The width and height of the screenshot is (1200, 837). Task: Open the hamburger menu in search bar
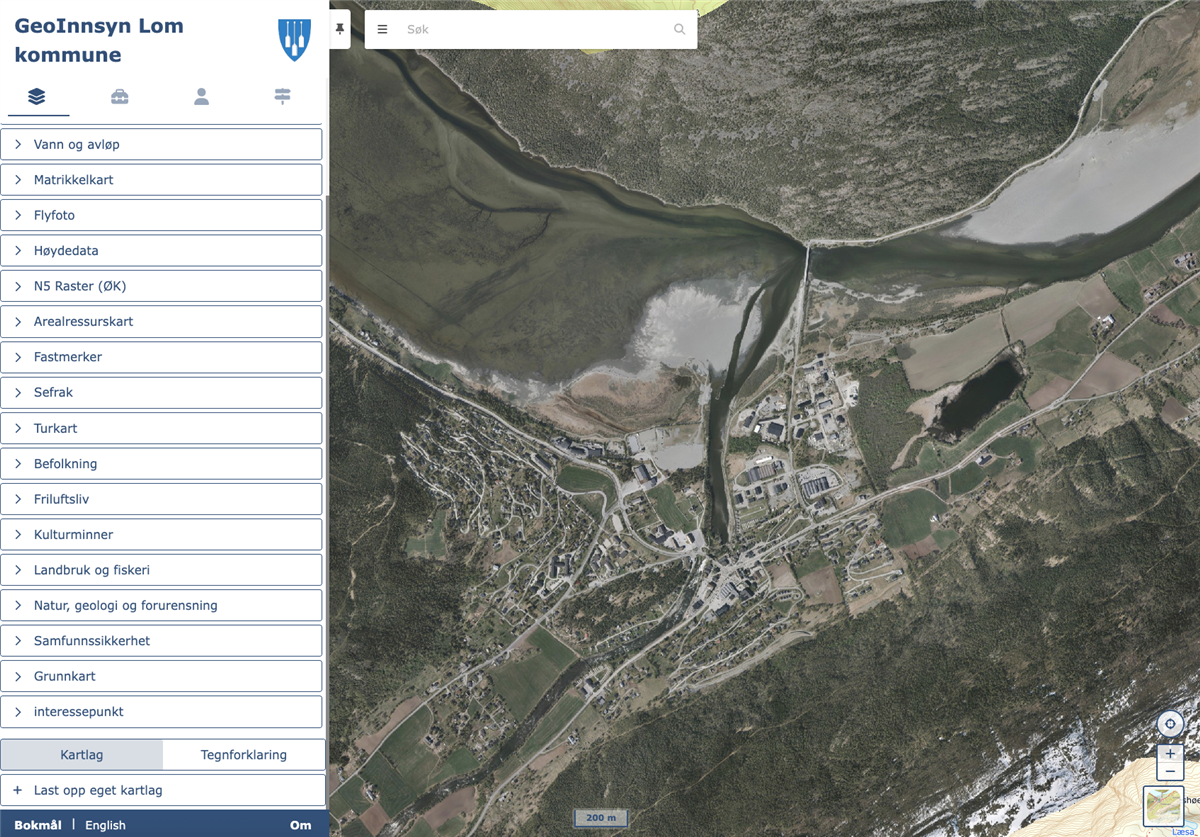click(x=382, y=30)
